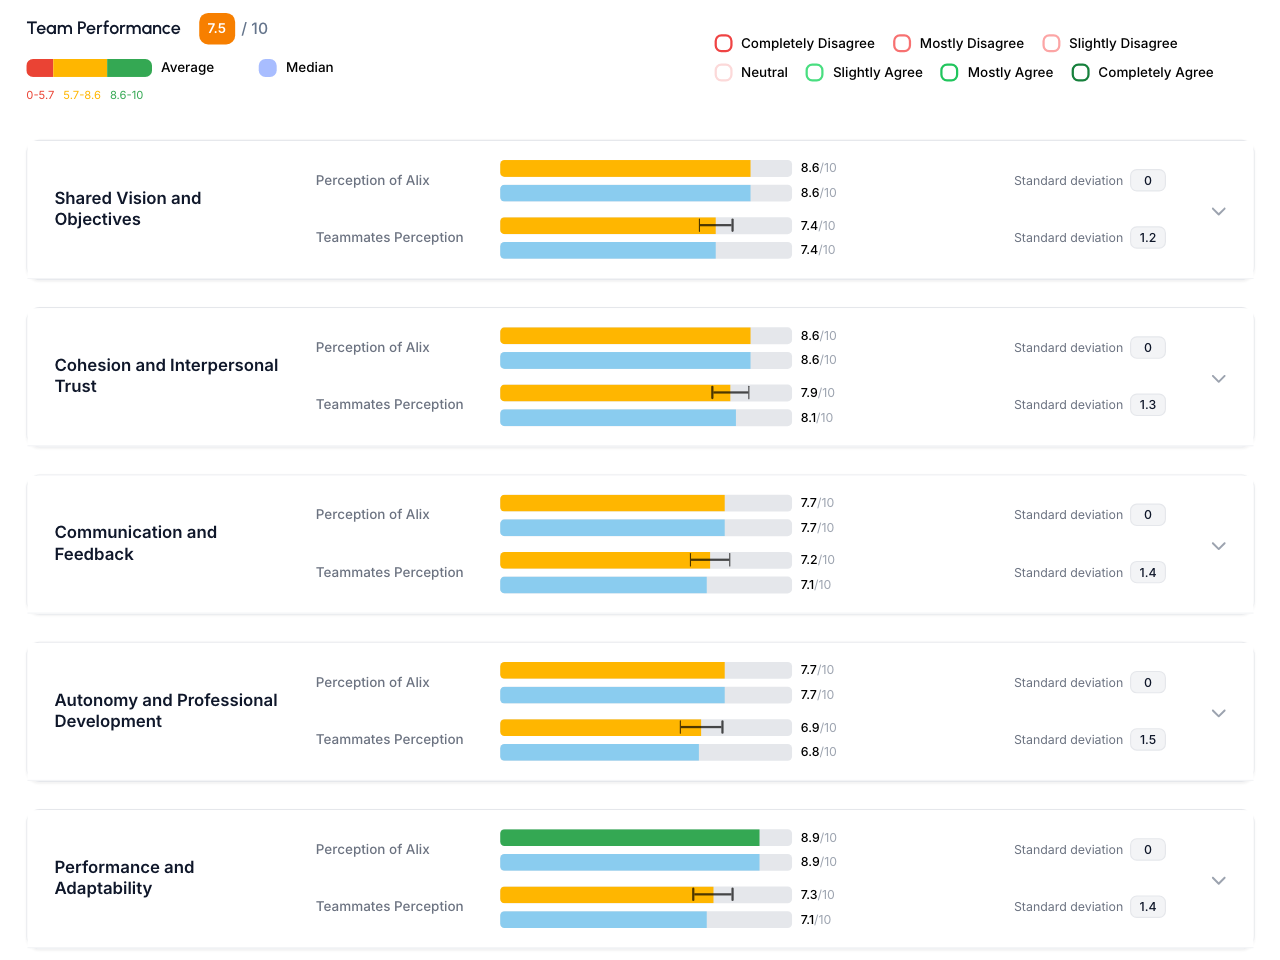Image resolution: width=1280 pixels, height=960 pixels.
Task: Click the blue Median legend swatch
Action: tap(267, 68)
